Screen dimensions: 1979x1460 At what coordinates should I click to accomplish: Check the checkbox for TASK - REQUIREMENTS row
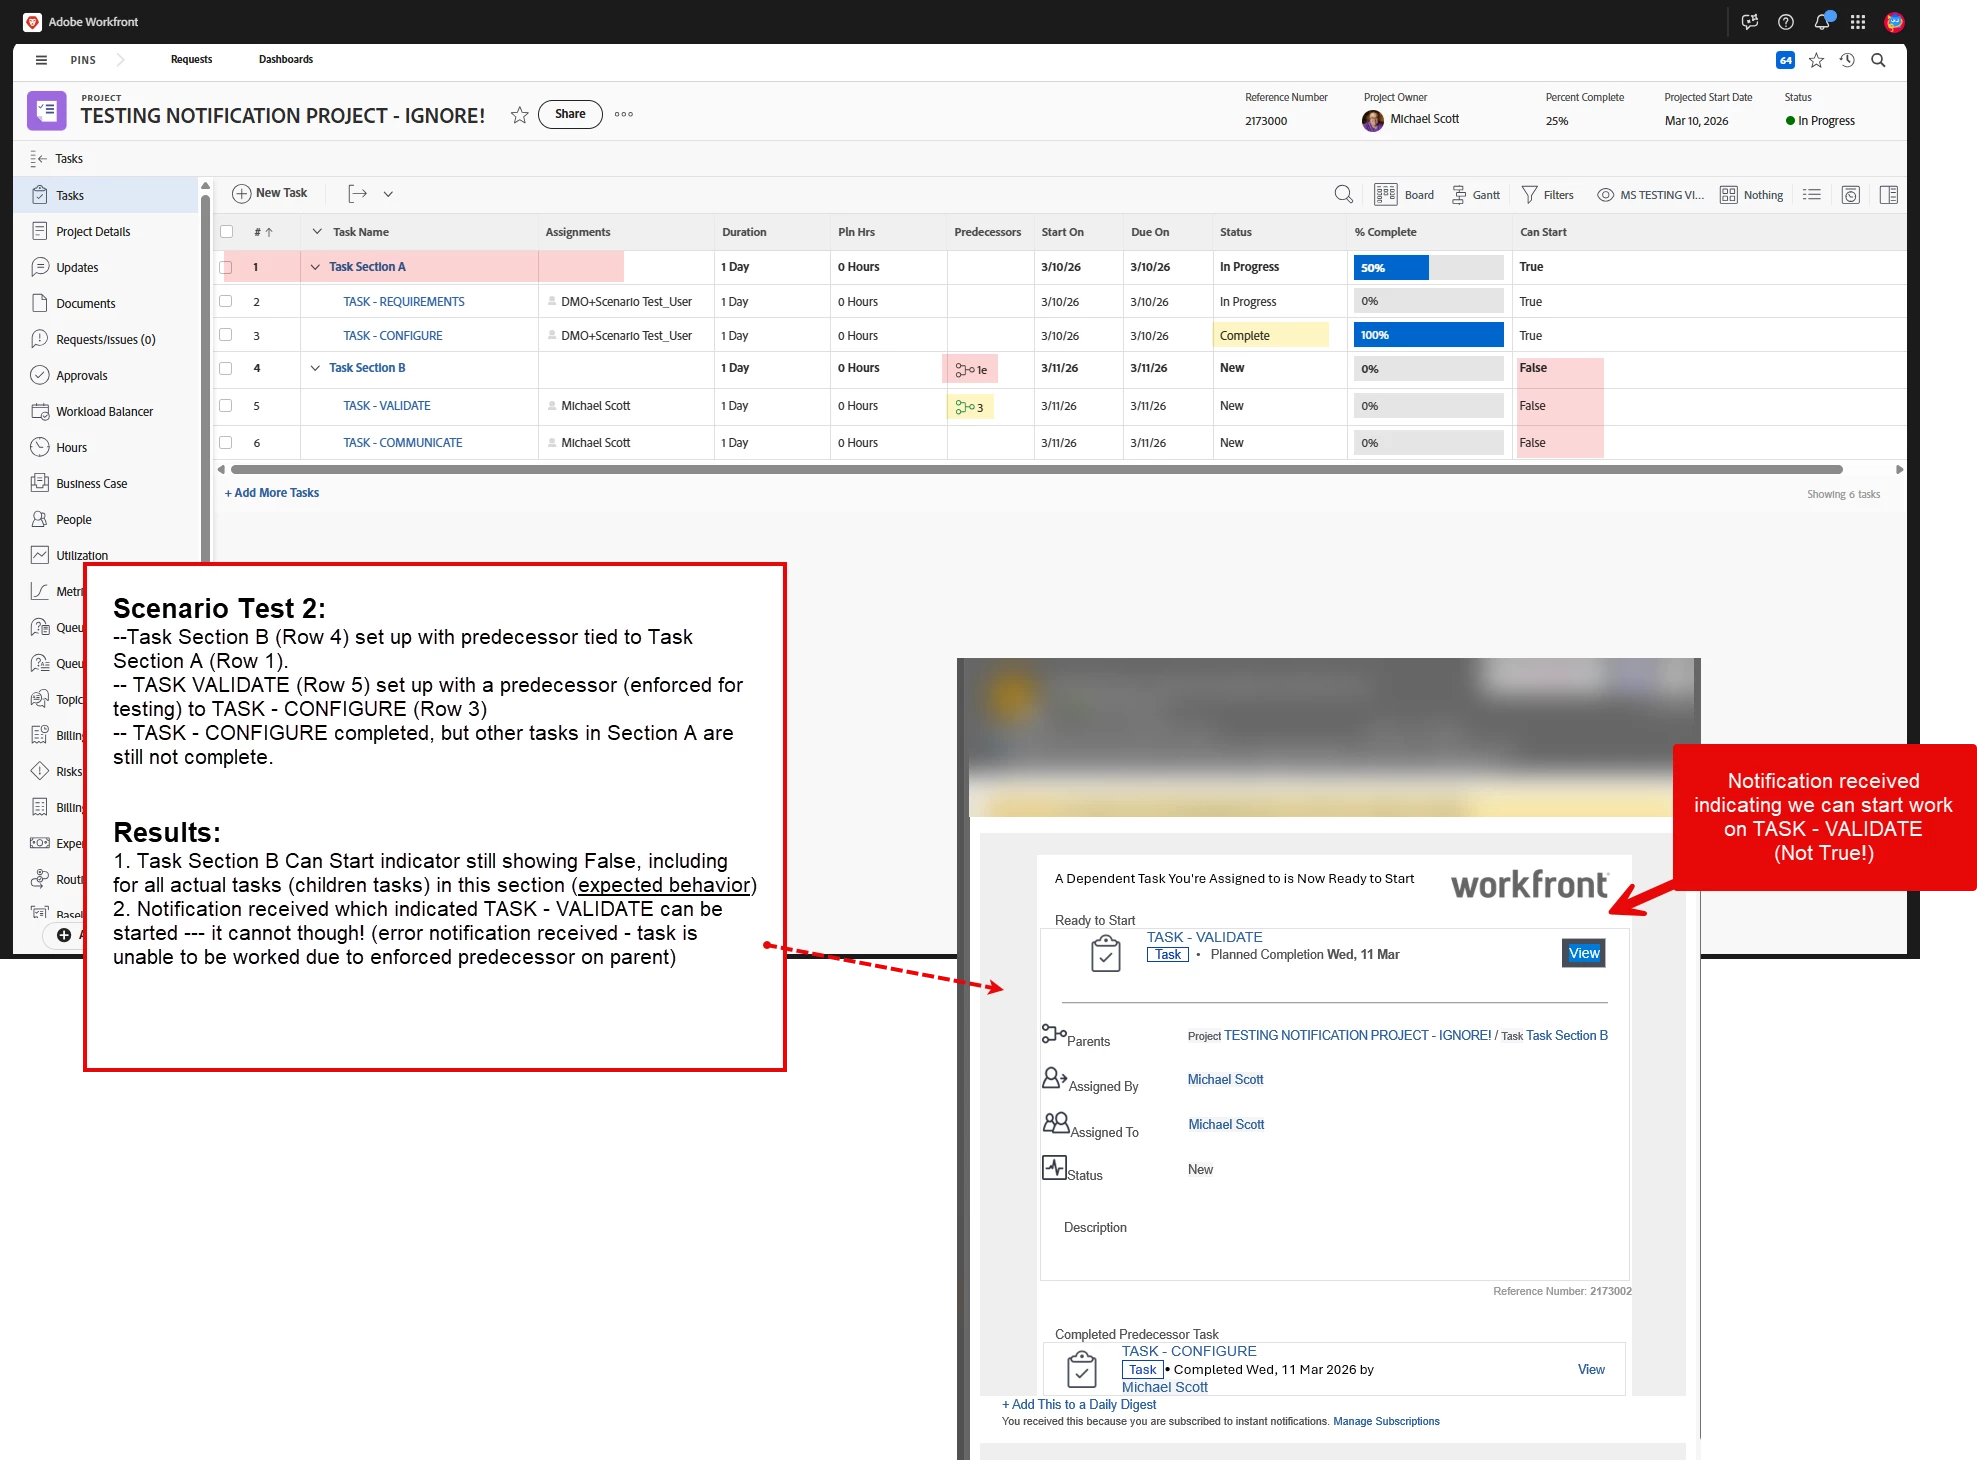pyautogui.click(x=226, y=301)
